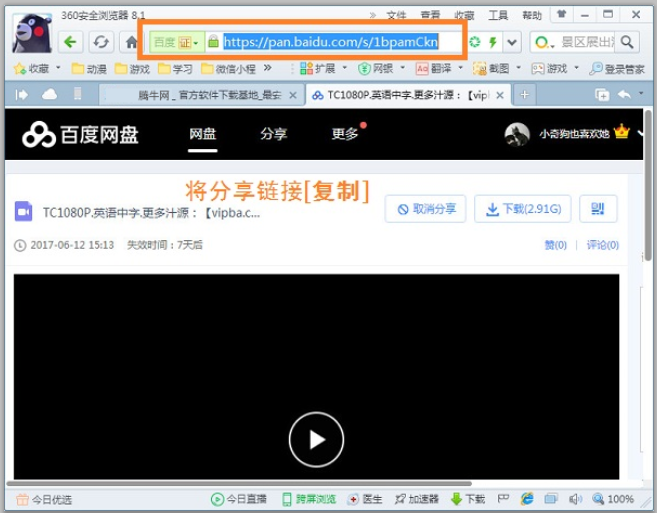Image resolution: width=657 pixels, height=513 pixels.
Task: Select the 分享 navigation tab
Action: 273,134
